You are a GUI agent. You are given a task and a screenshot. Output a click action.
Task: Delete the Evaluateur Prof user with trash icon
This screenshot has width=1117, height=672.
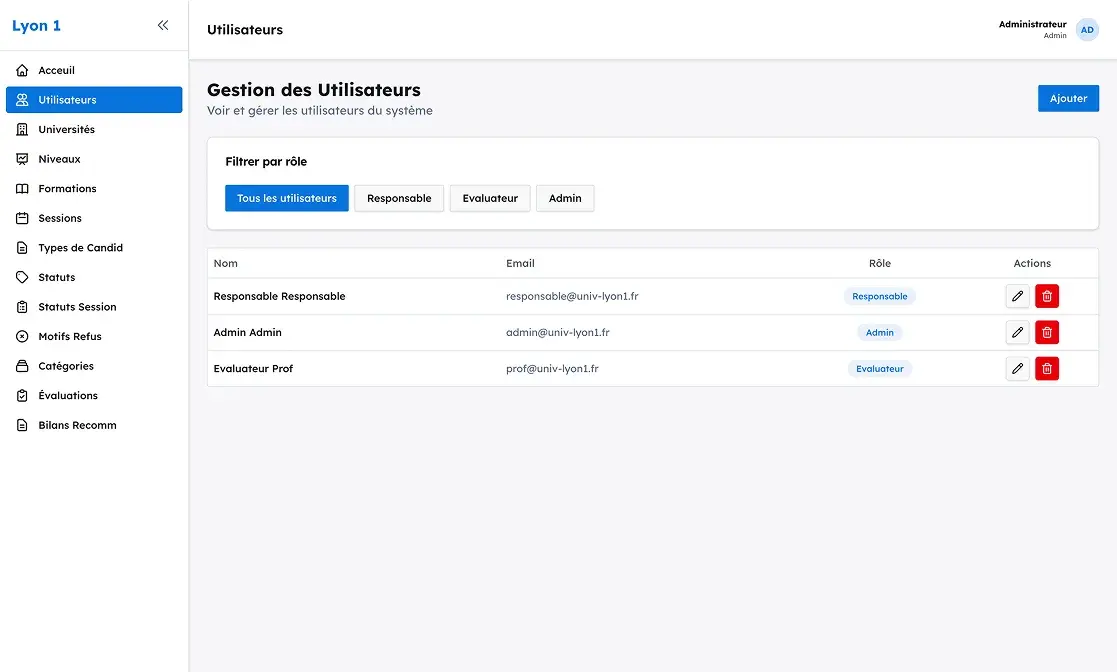pyautogui.click(x=1047, y=368)
